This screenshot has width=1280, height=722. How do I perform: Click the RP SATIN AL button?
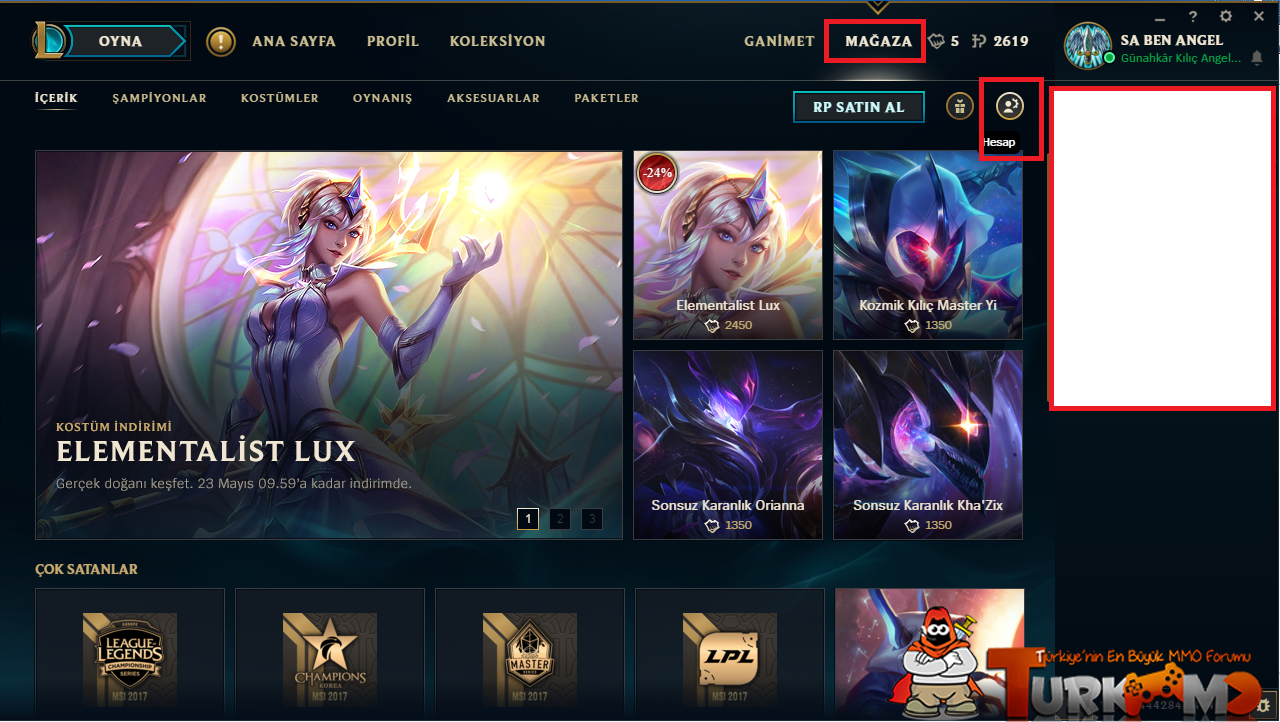pos(859,107)
